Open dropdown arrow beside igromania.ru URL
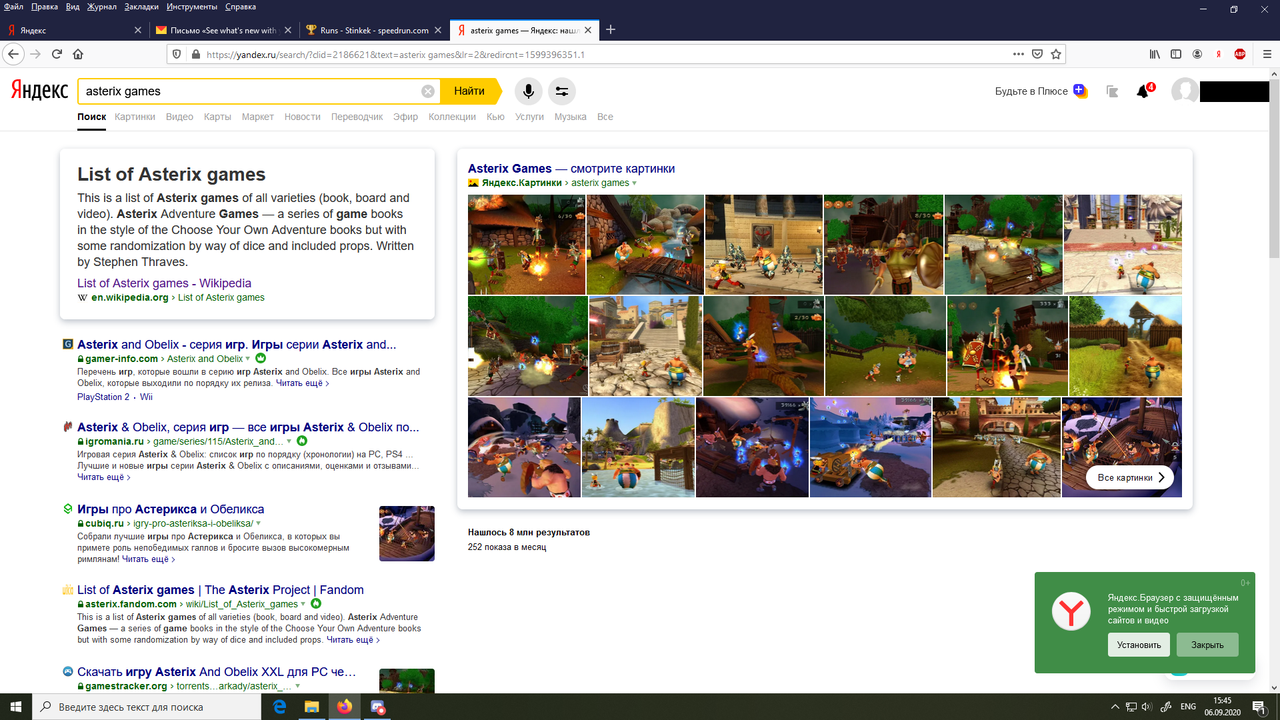 [289, 441]
